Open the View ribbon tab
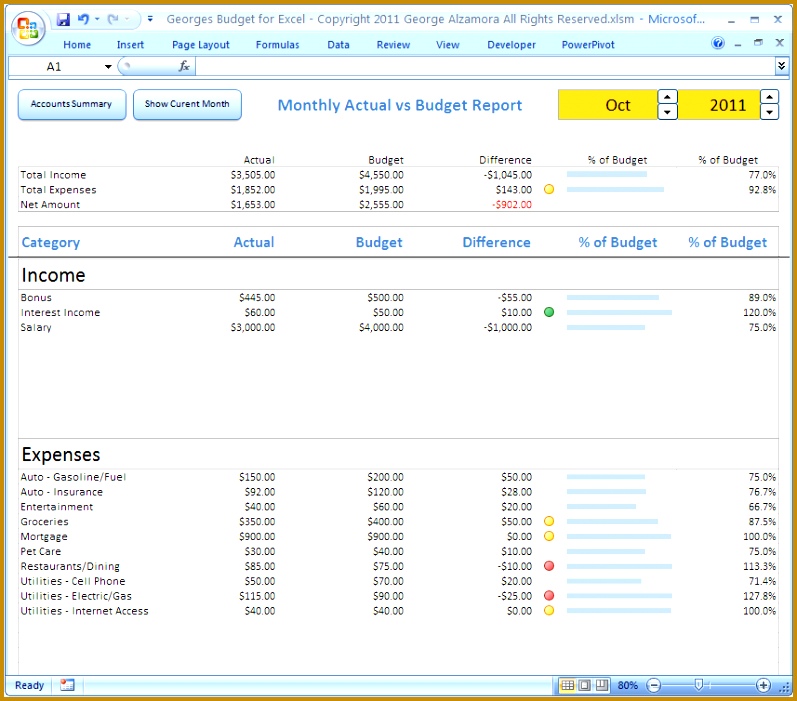 [x=447, y=45]
